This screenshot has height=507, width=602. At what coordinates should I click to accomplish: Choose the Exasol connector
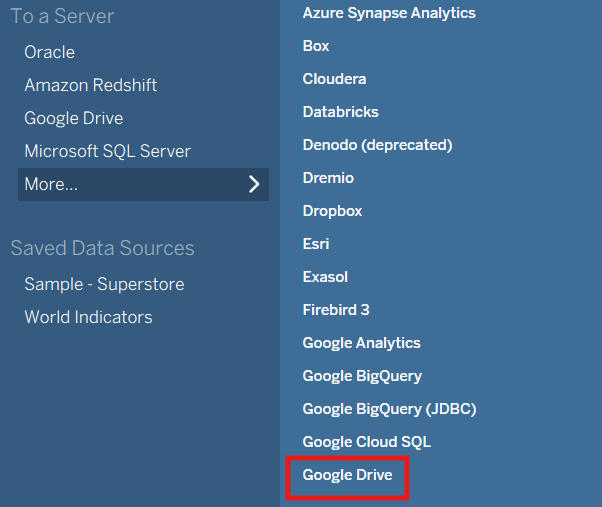coord(325,277)
